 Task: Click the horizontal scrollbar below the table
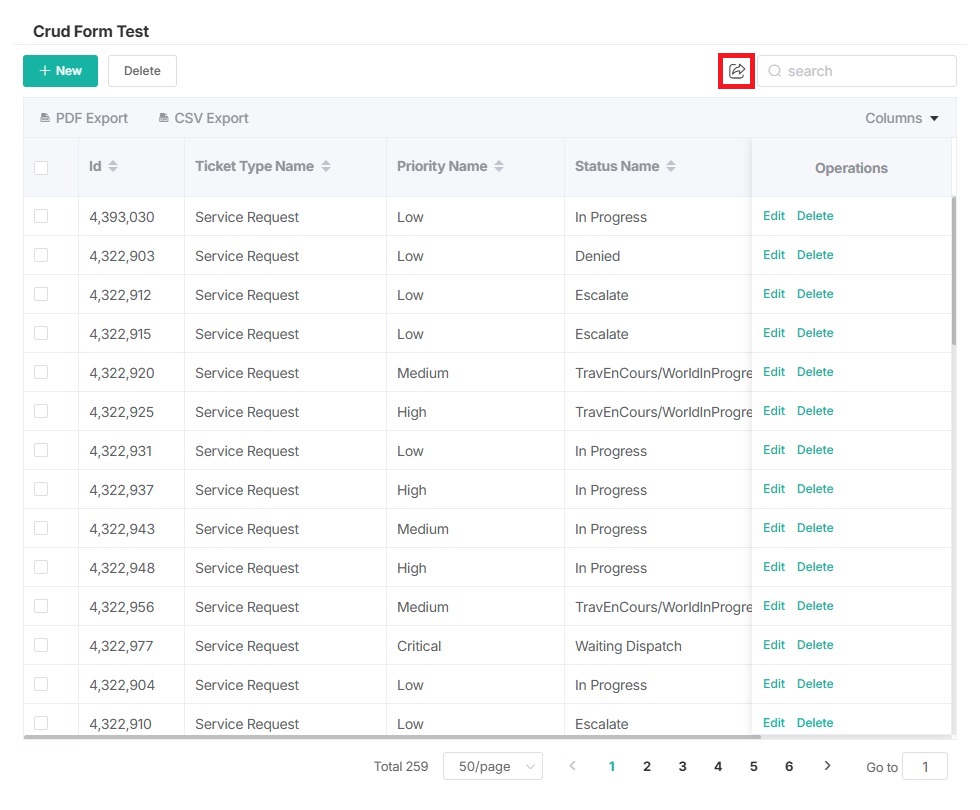click(390, 738)
